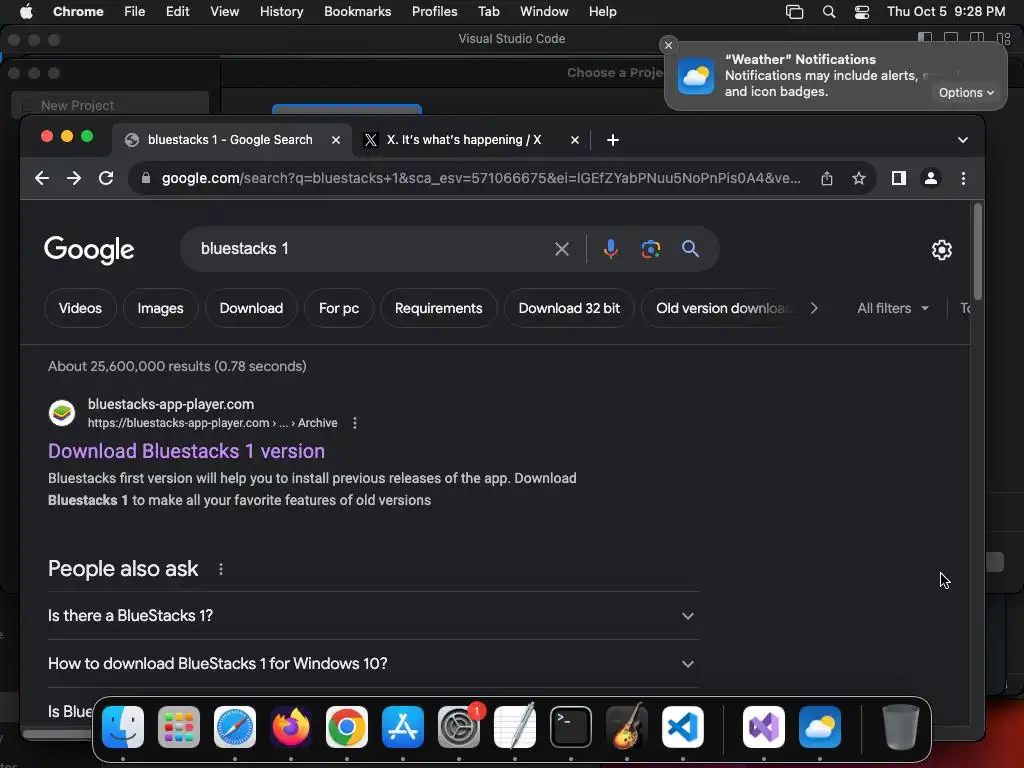Select the Download filter chip

tap(251, 308)
